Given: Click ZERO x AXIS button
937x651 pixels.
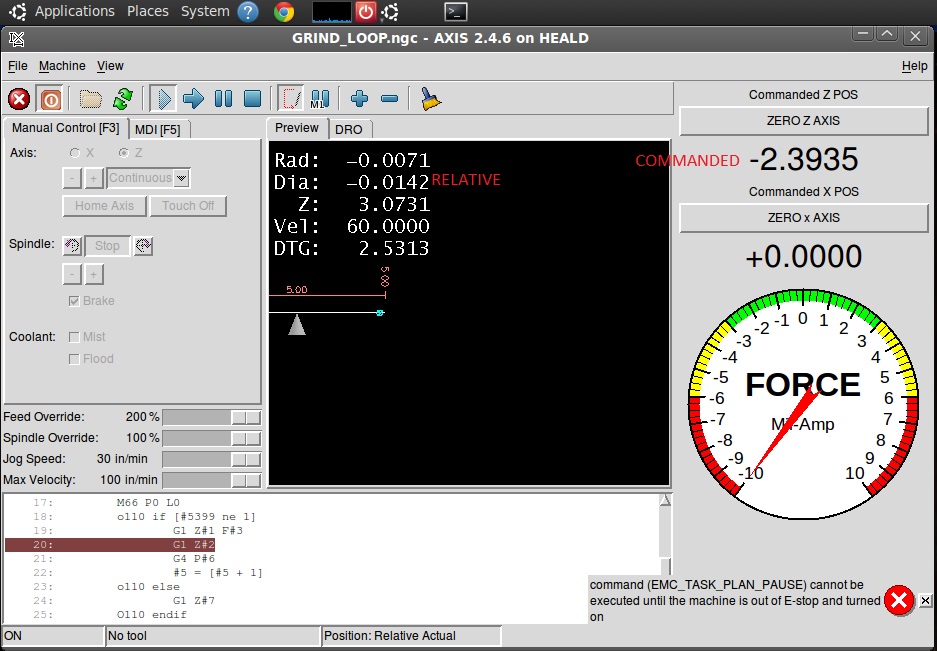Looking at the screenshot, I should coord(803,218).
